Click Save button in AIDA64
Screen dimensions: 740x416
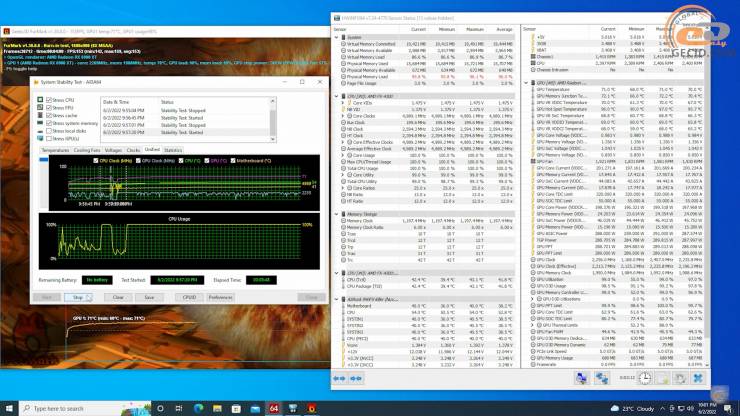(149, 297)
